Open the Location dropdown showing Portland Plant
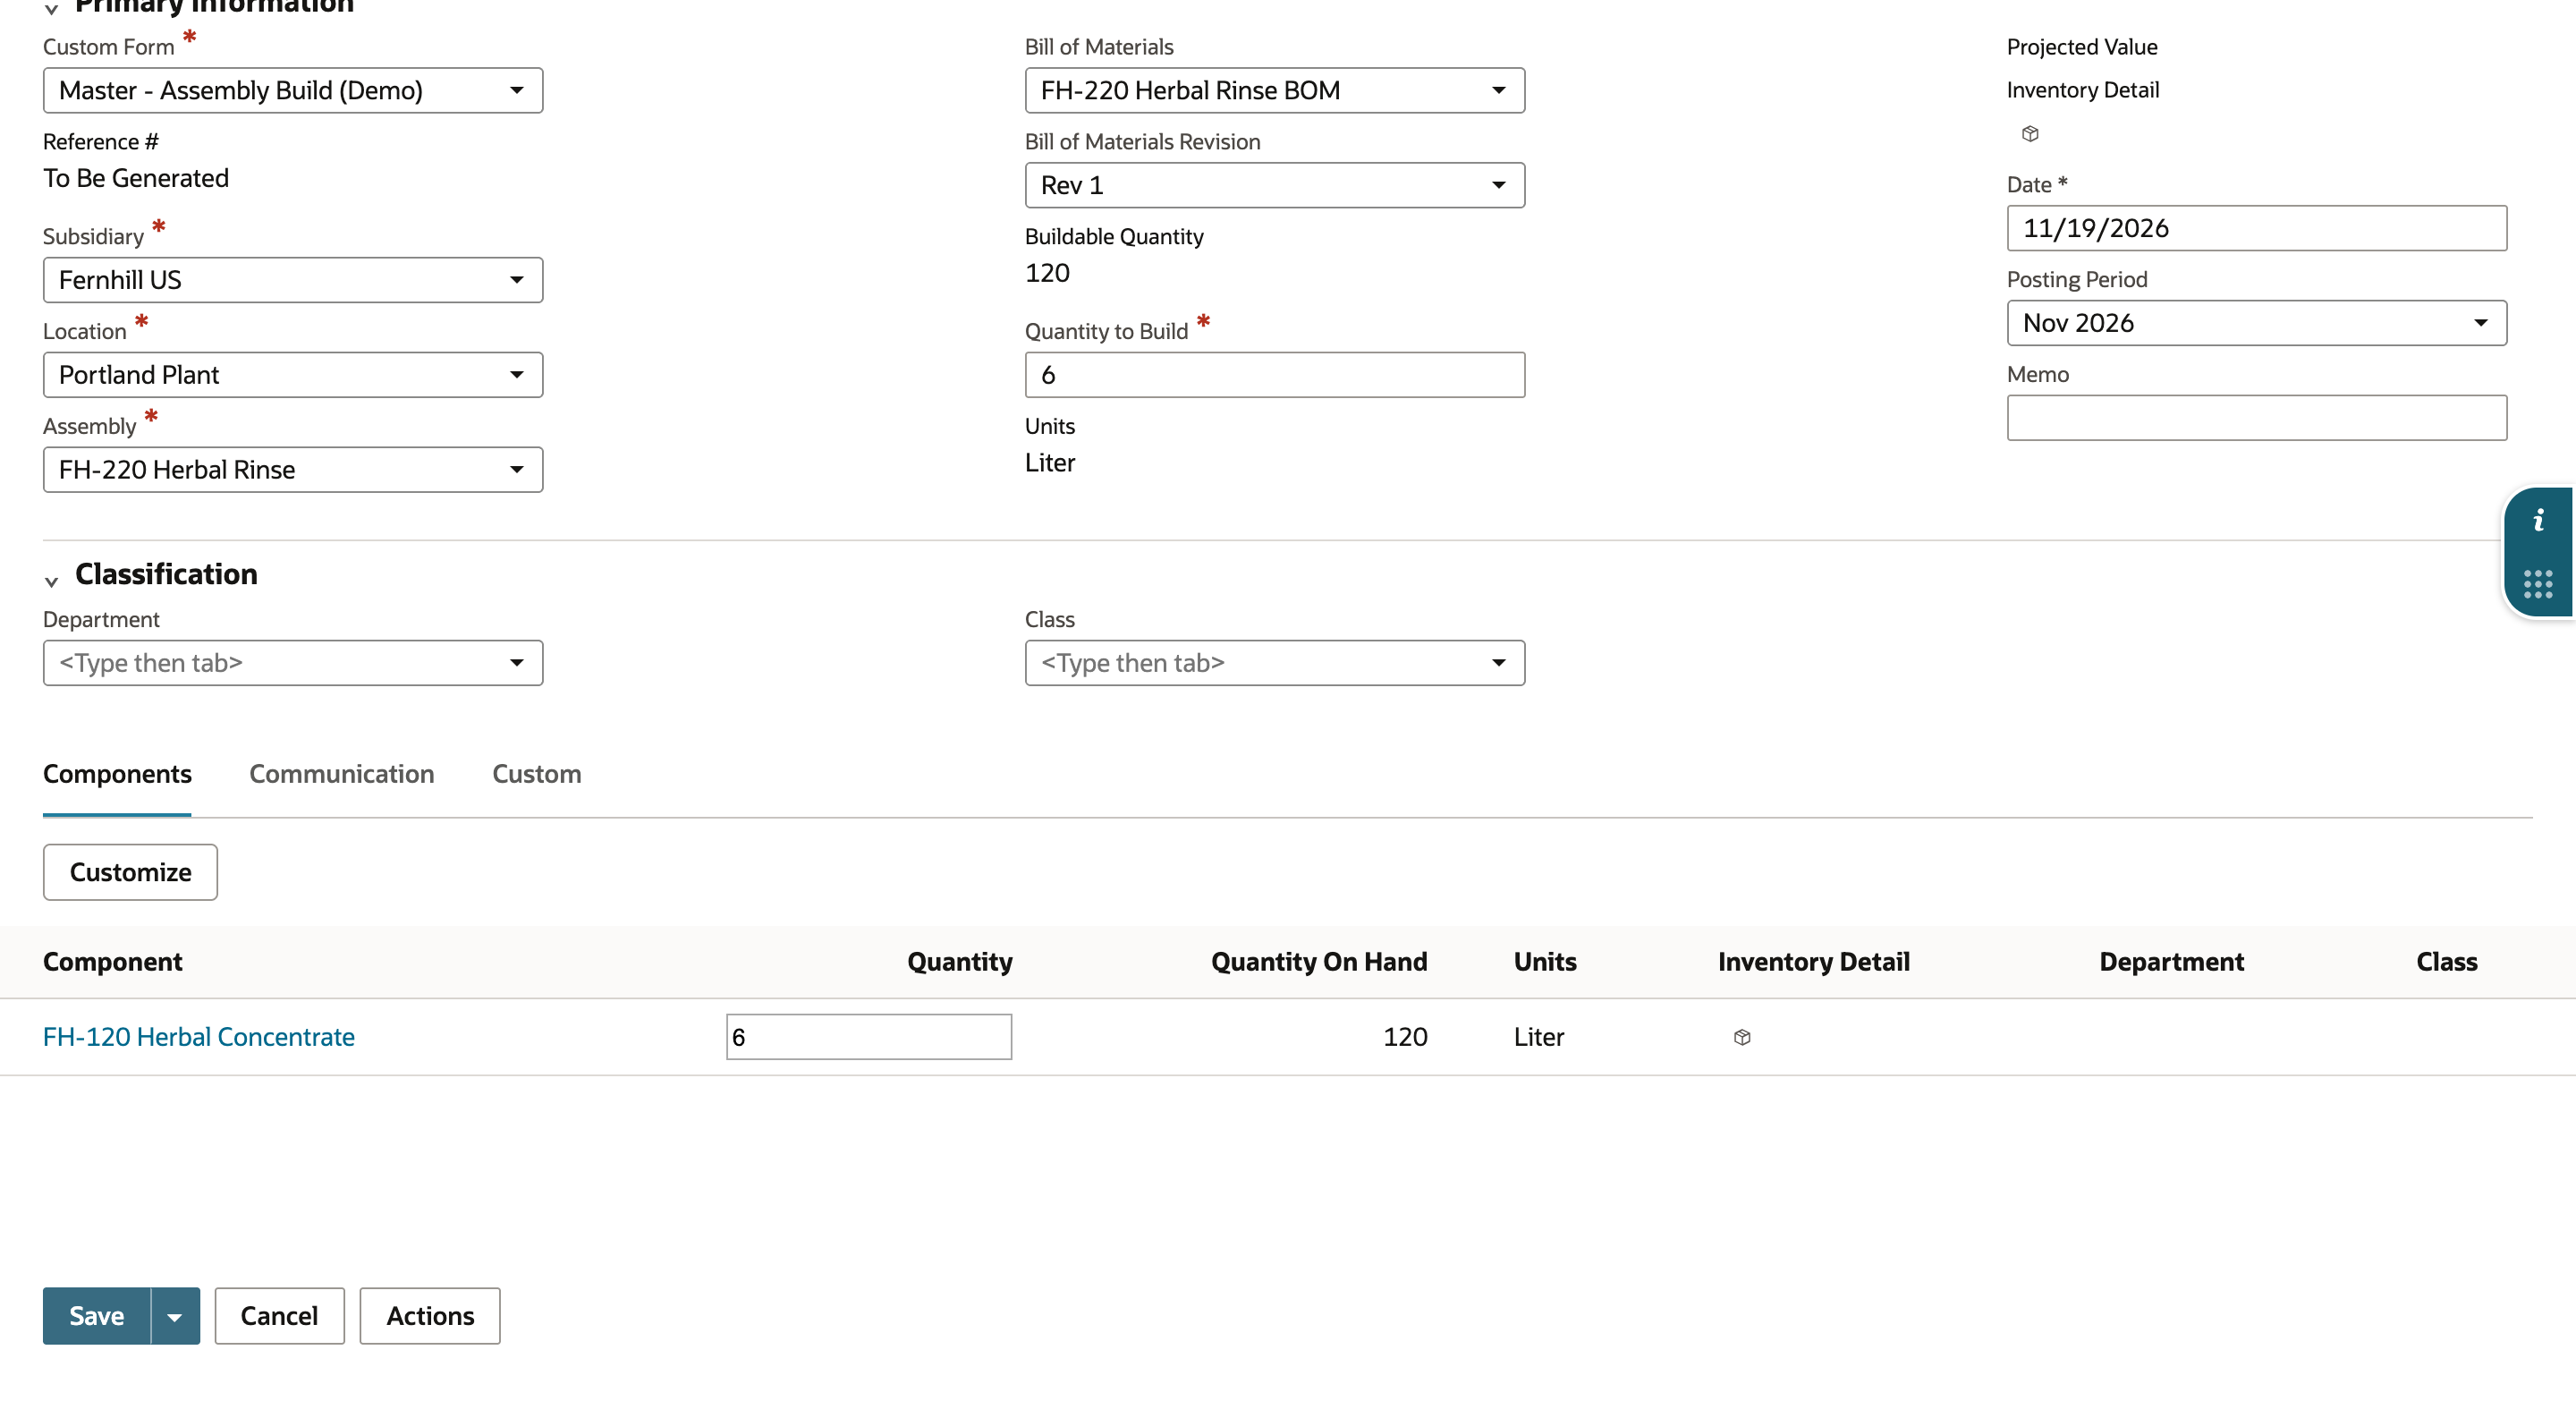This screenshot has height=1418, width=2576. point(293,375)
